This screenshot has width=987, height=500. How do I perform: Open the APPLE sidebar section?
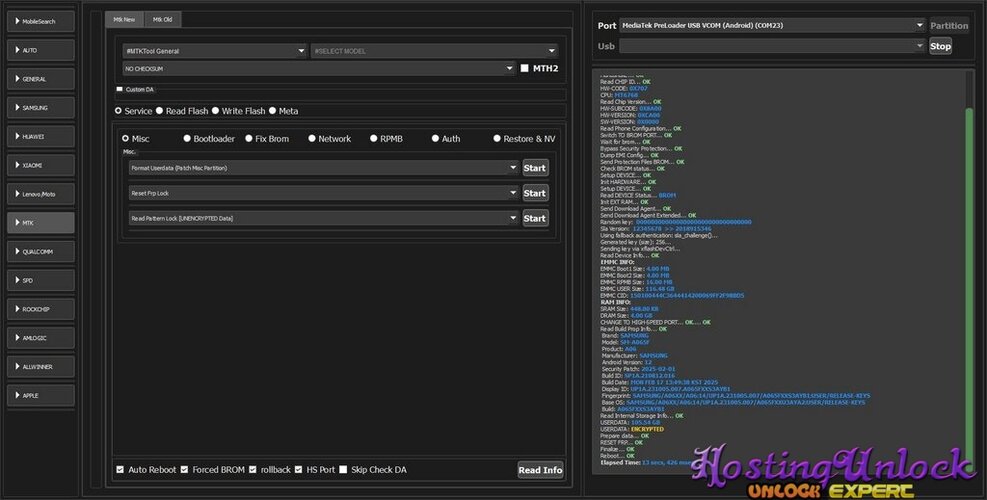point(41,395)
